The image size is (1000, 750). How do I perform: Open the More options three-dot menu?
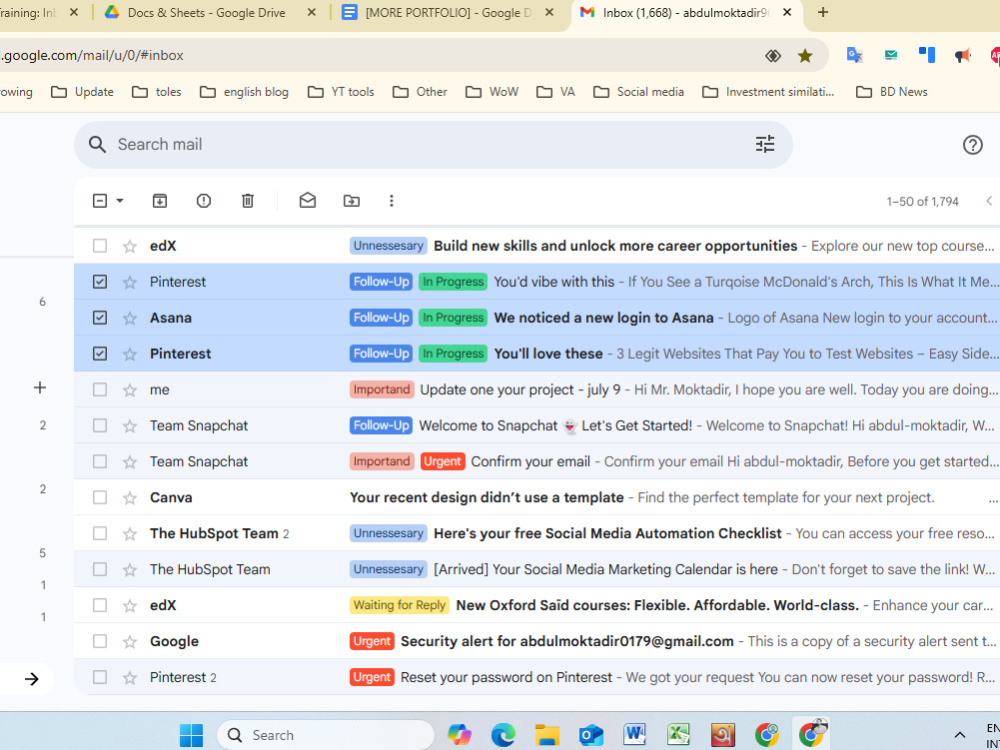pos(392,201)
